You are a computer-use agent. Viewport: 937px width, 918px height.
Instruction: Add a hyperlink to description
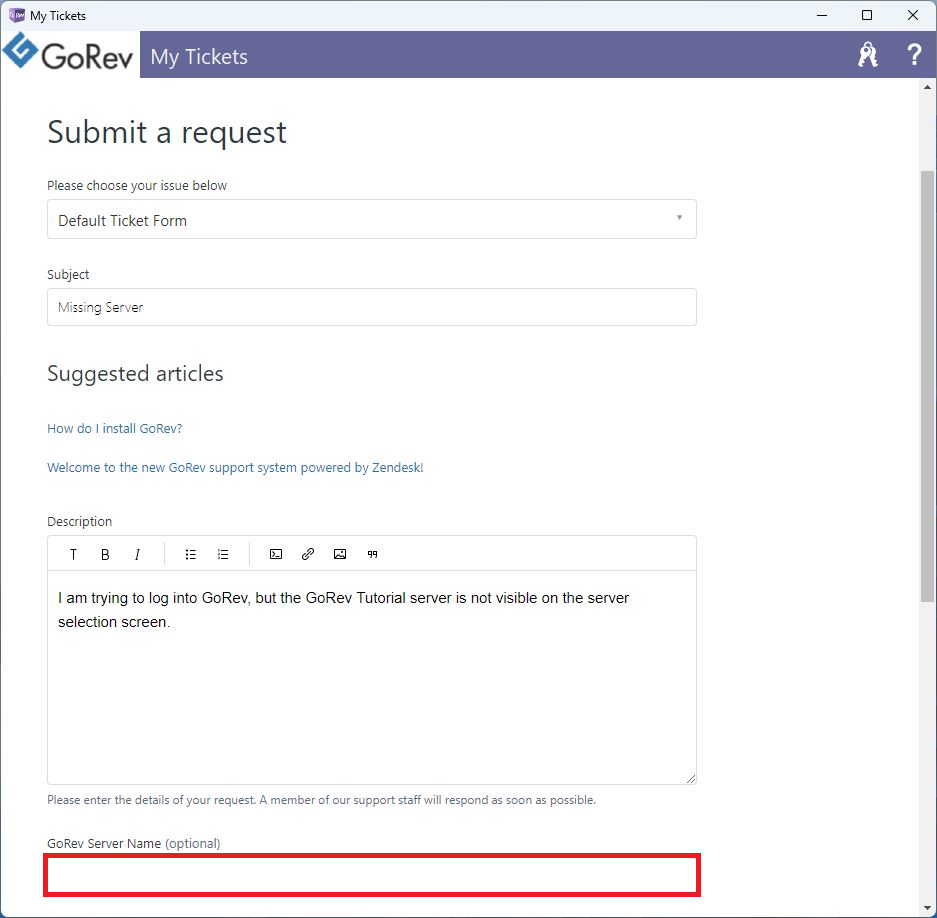tap(308, 554)
